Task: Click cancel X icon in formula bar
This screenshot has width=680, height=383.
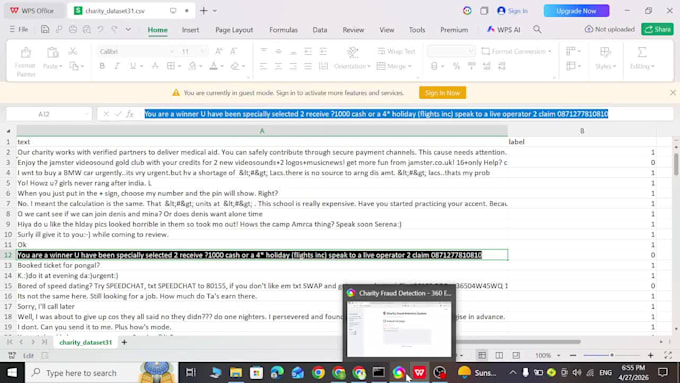Action: tap(106, 114)
